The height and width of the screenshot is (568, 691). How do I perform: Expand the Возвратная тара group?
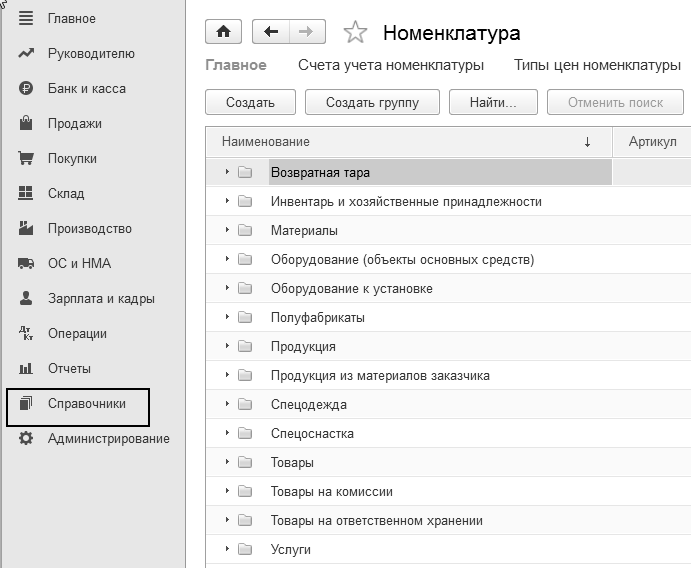coord(228,173)
